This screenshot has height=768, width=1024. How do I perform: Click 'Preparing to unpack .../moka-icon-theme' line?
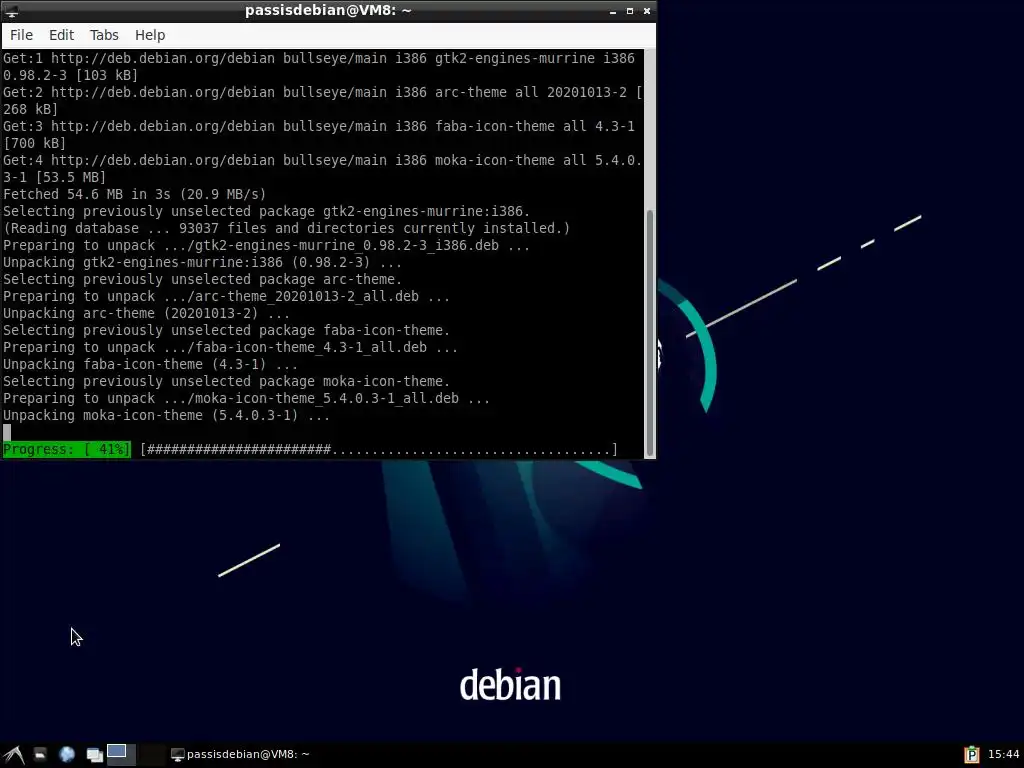pyautogui.click(x=246, y=398)
